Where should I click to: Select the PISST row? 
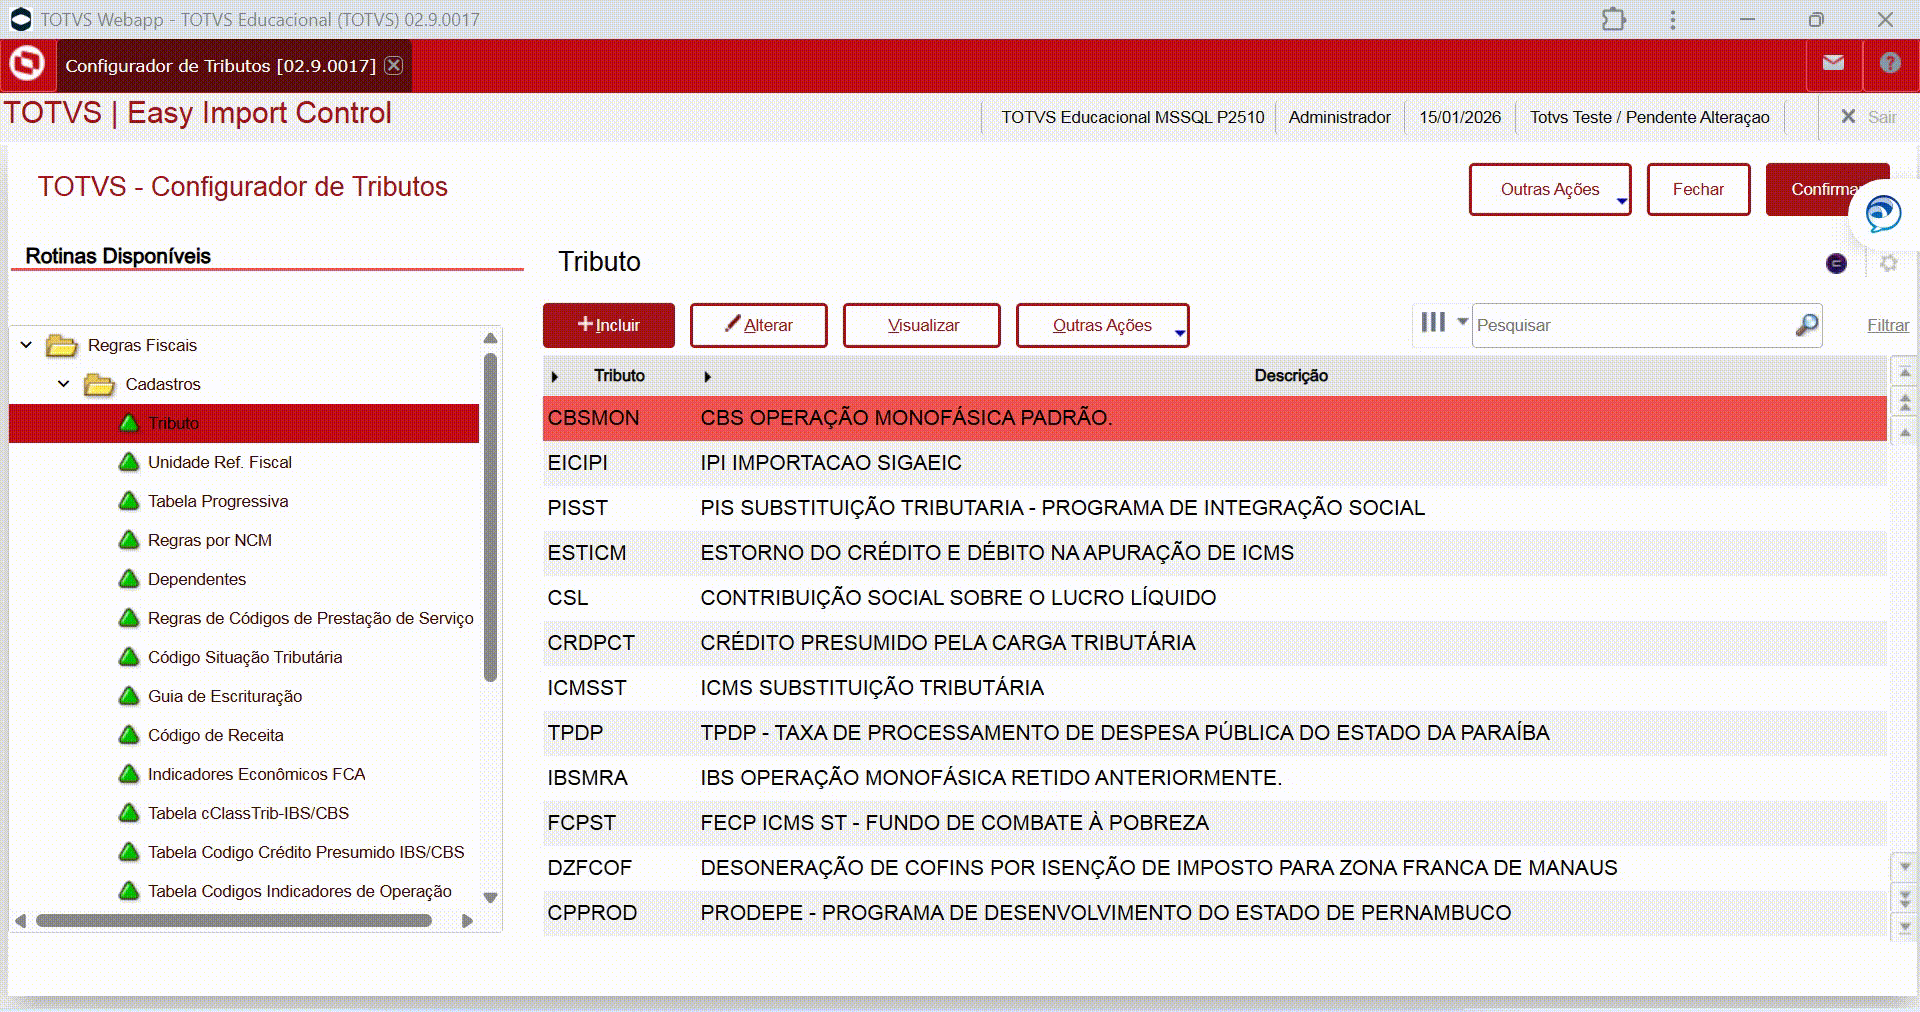click(x=1214, y=508)
